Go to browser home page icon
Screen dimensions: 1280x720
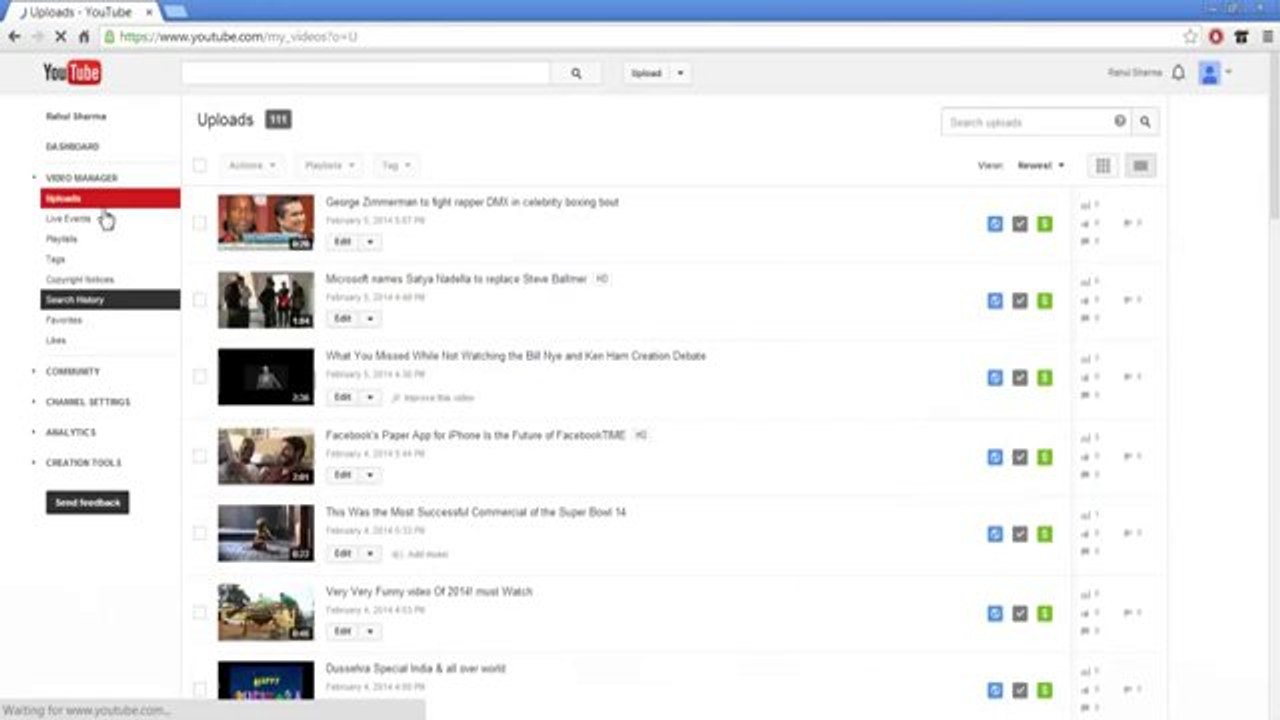click(x=84, y=36)
